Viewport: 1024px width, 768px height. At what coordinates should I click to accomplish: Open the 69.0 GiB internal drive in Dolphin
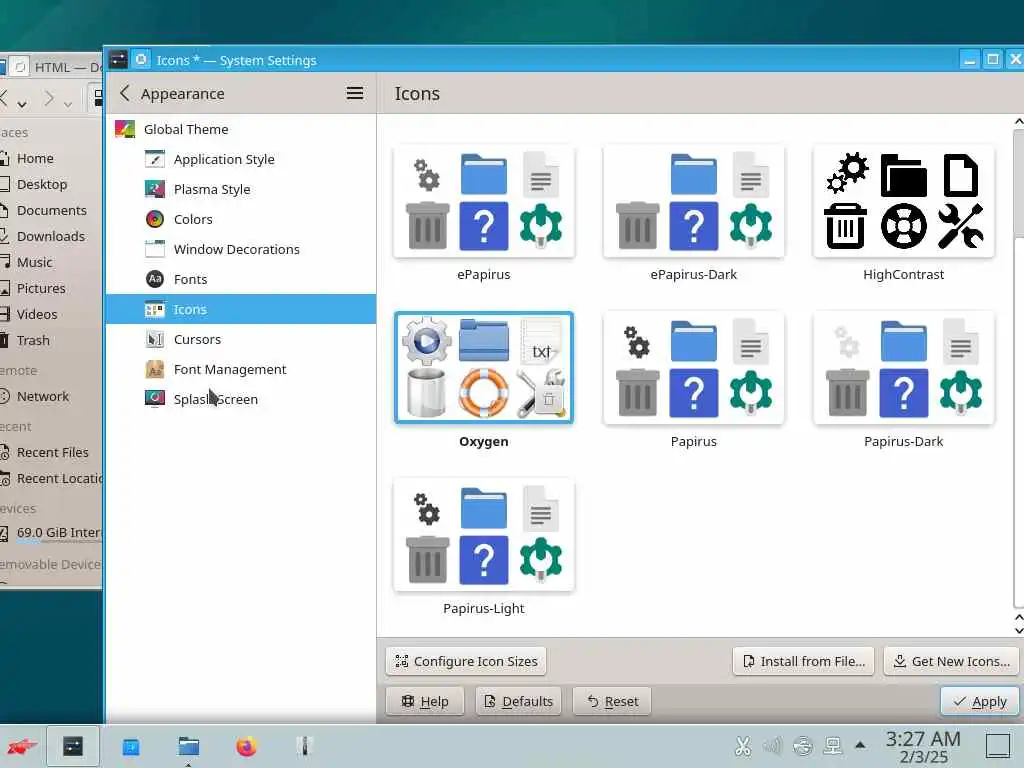[51, 533]
